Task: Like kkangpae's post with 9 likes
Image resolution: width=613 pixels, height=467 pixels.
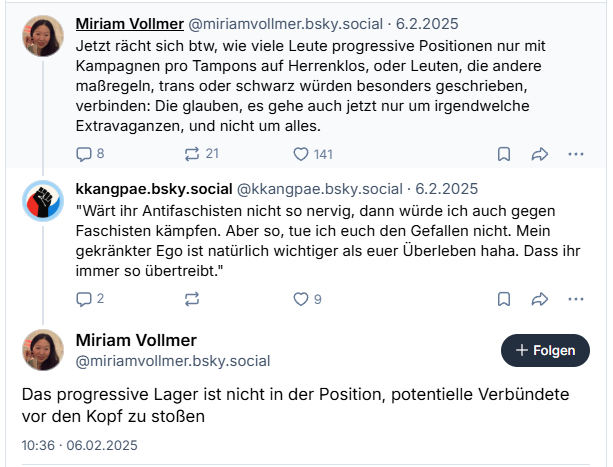Action: point(300,298)
